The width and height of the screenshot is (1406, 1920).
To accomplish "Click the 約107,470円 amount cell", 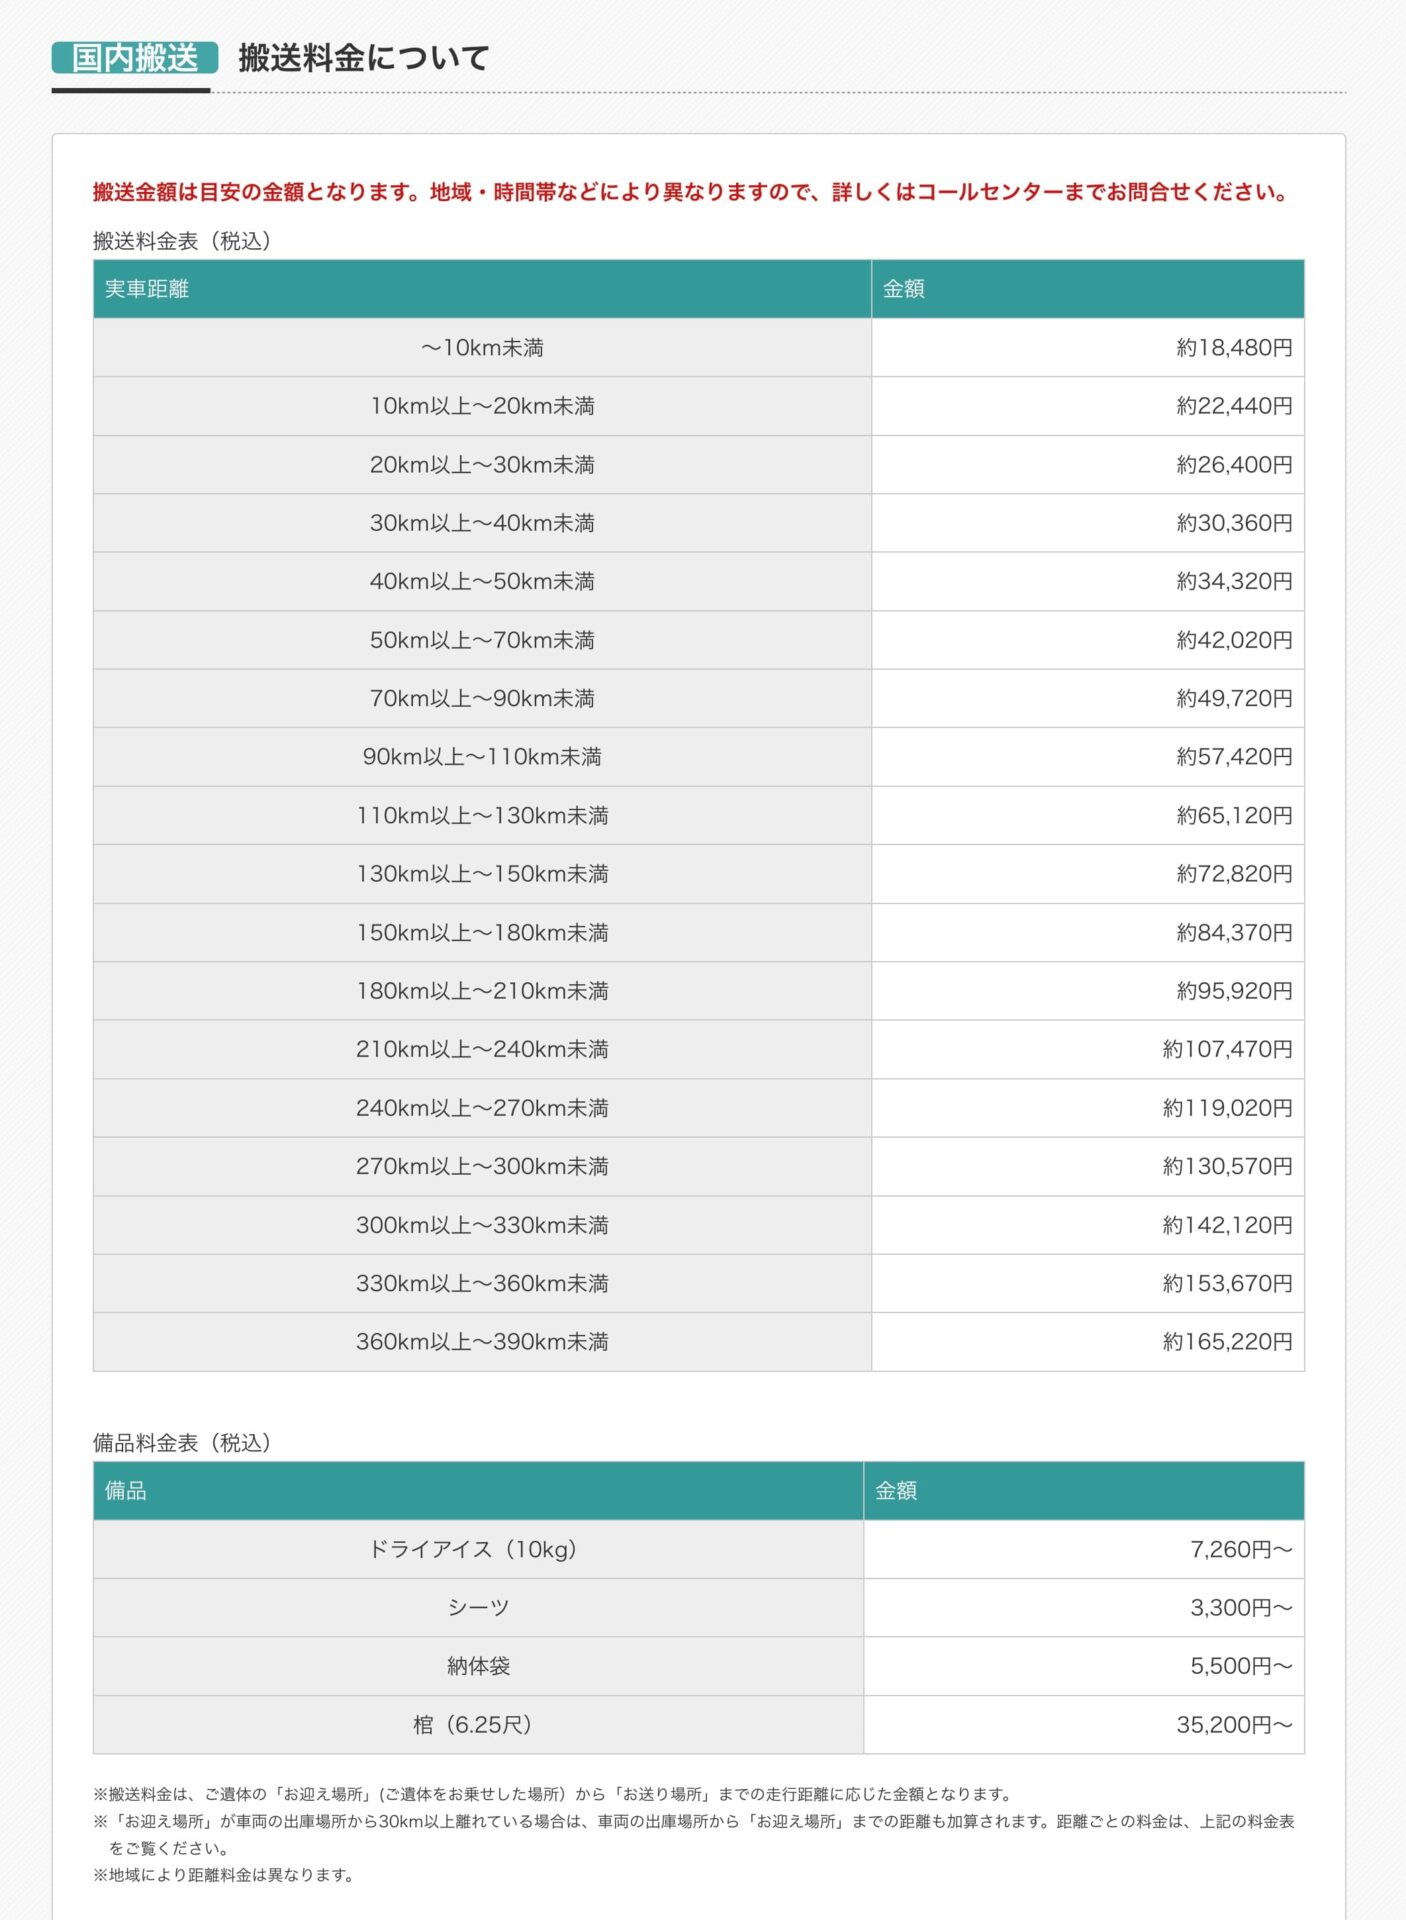I will tap(1088, 1050).
